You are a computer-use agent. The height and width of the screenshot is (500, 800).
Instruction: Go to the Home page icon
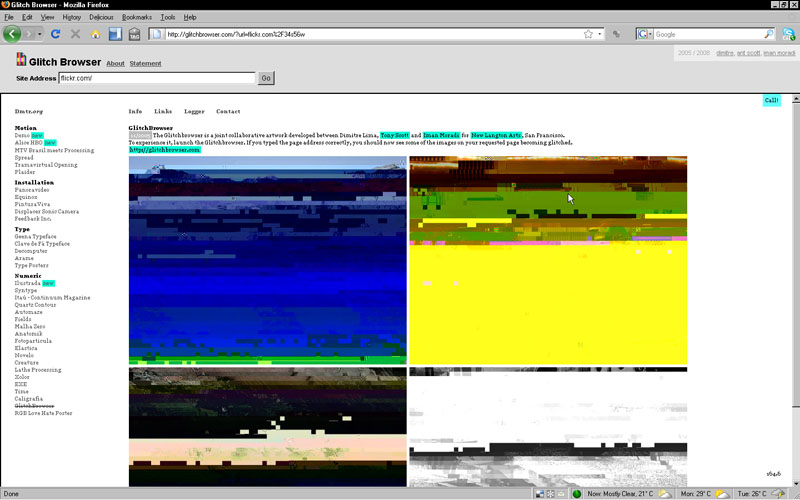pos(95,34)
